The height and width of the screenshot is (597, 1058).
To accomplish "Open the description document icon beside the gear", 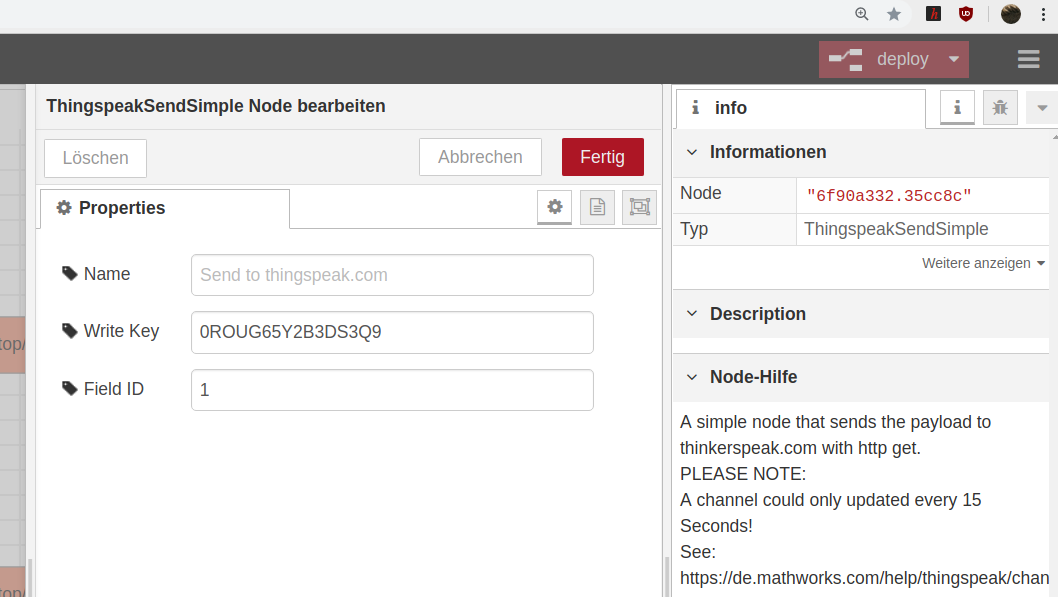I will 597,207.
